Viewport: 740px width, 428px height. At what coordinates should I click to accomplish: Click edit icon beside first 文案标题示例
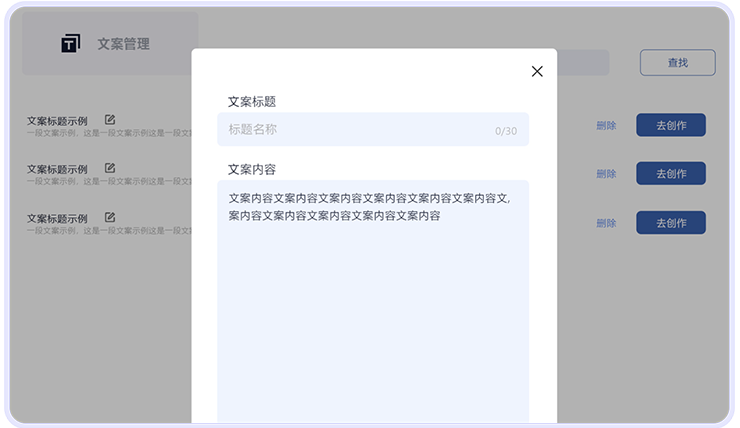[x=110, y=120]
